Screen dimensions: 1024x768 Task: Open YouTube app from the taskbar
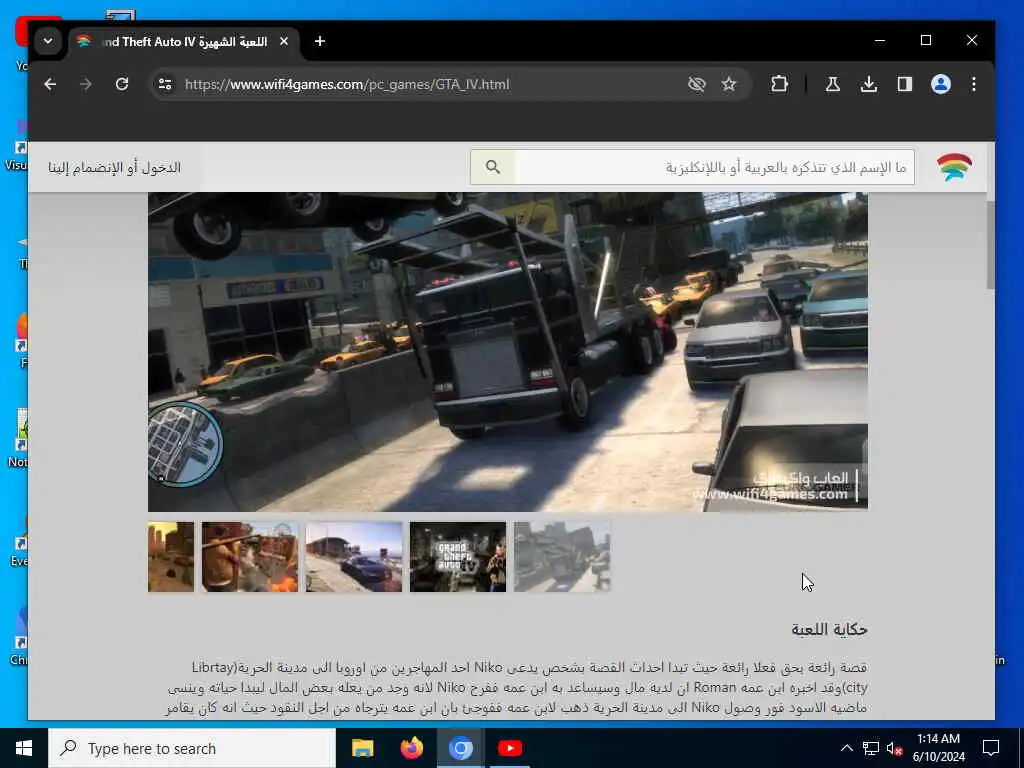pos(509,748)
